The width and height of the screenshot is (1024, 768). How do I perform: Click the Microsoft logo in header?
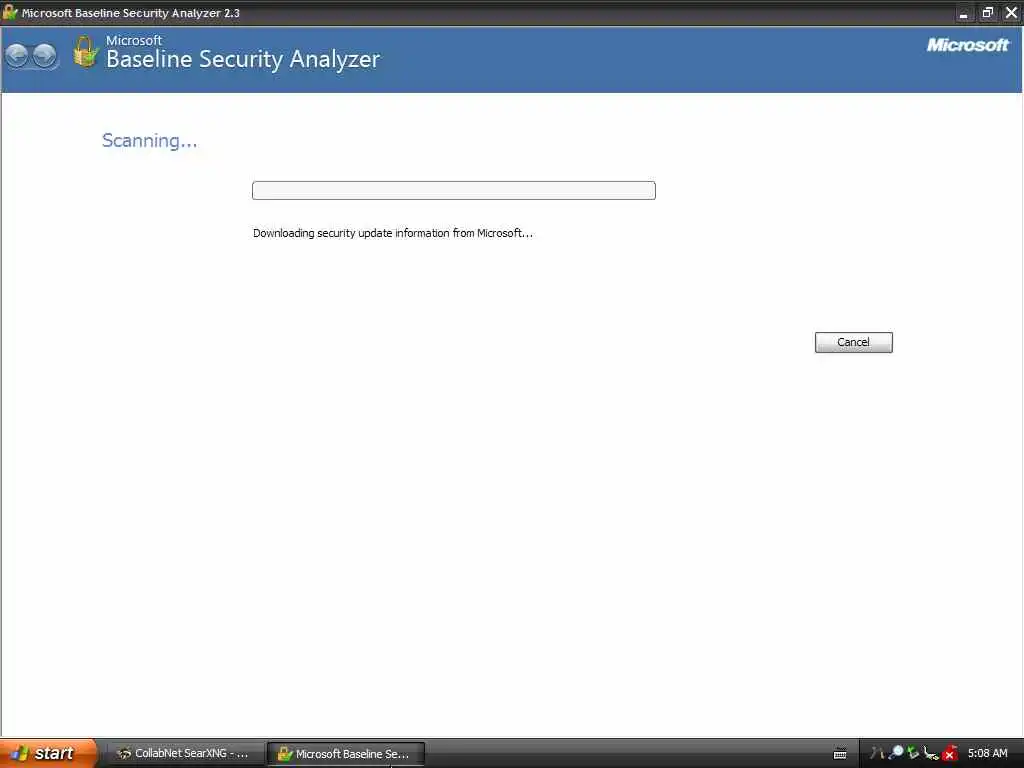[968, 45]
